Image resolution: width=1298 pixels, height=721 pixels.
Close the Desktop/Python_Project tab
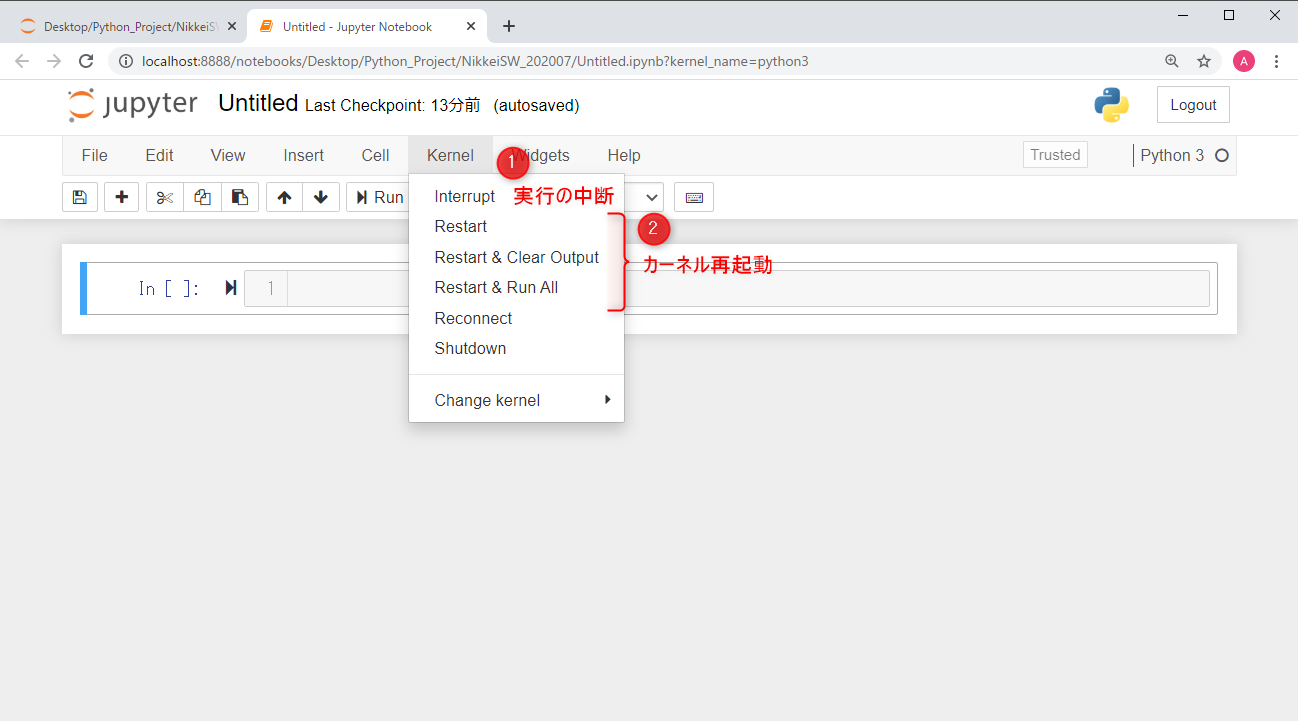tap(232, 26)
